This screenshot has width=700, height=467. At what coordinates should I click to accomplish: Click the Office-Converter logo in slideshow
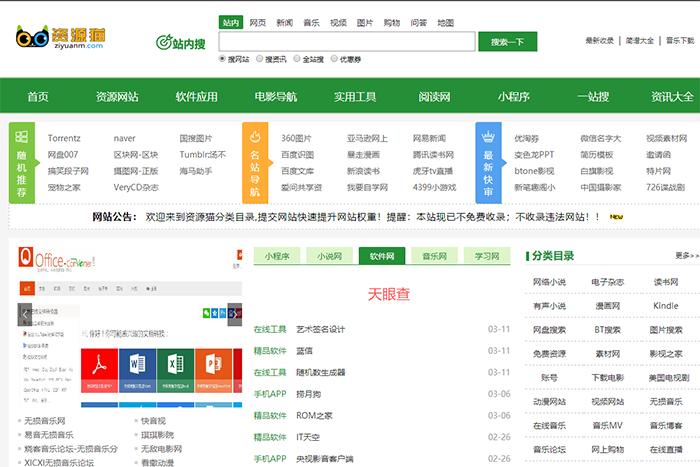pos(57,259)
